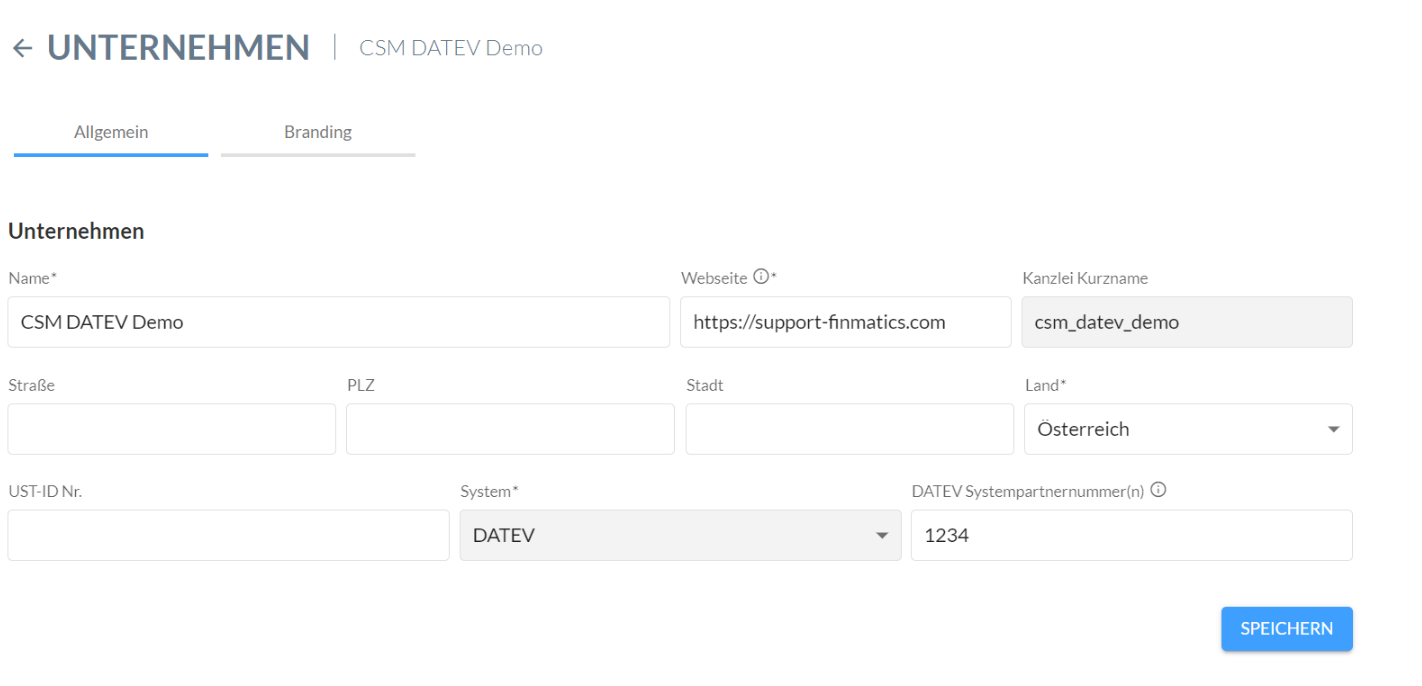Open the System dropdown showing DATEV
The width and height of the screenshot is (1422, 686).
tap(680, 535)
